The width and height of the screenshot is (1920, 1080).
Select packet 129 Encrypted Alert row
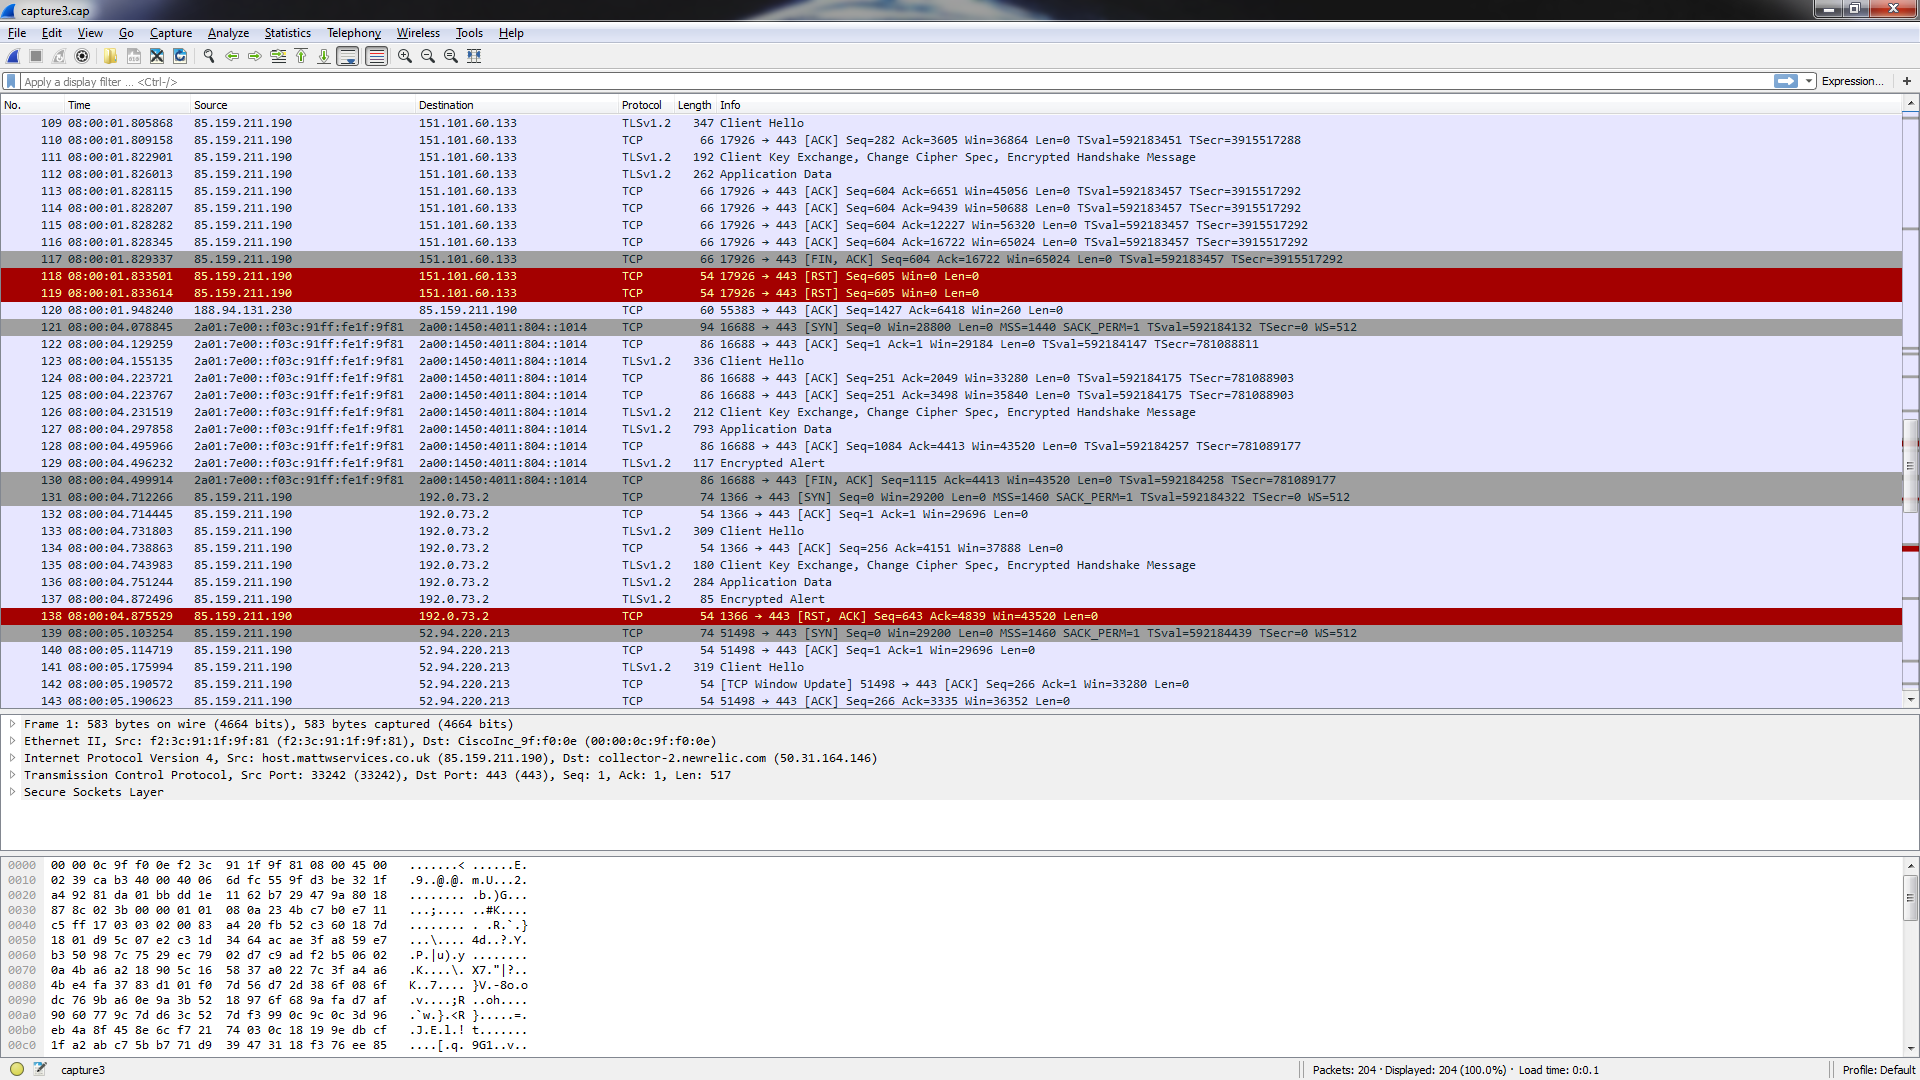click(951, 464)
